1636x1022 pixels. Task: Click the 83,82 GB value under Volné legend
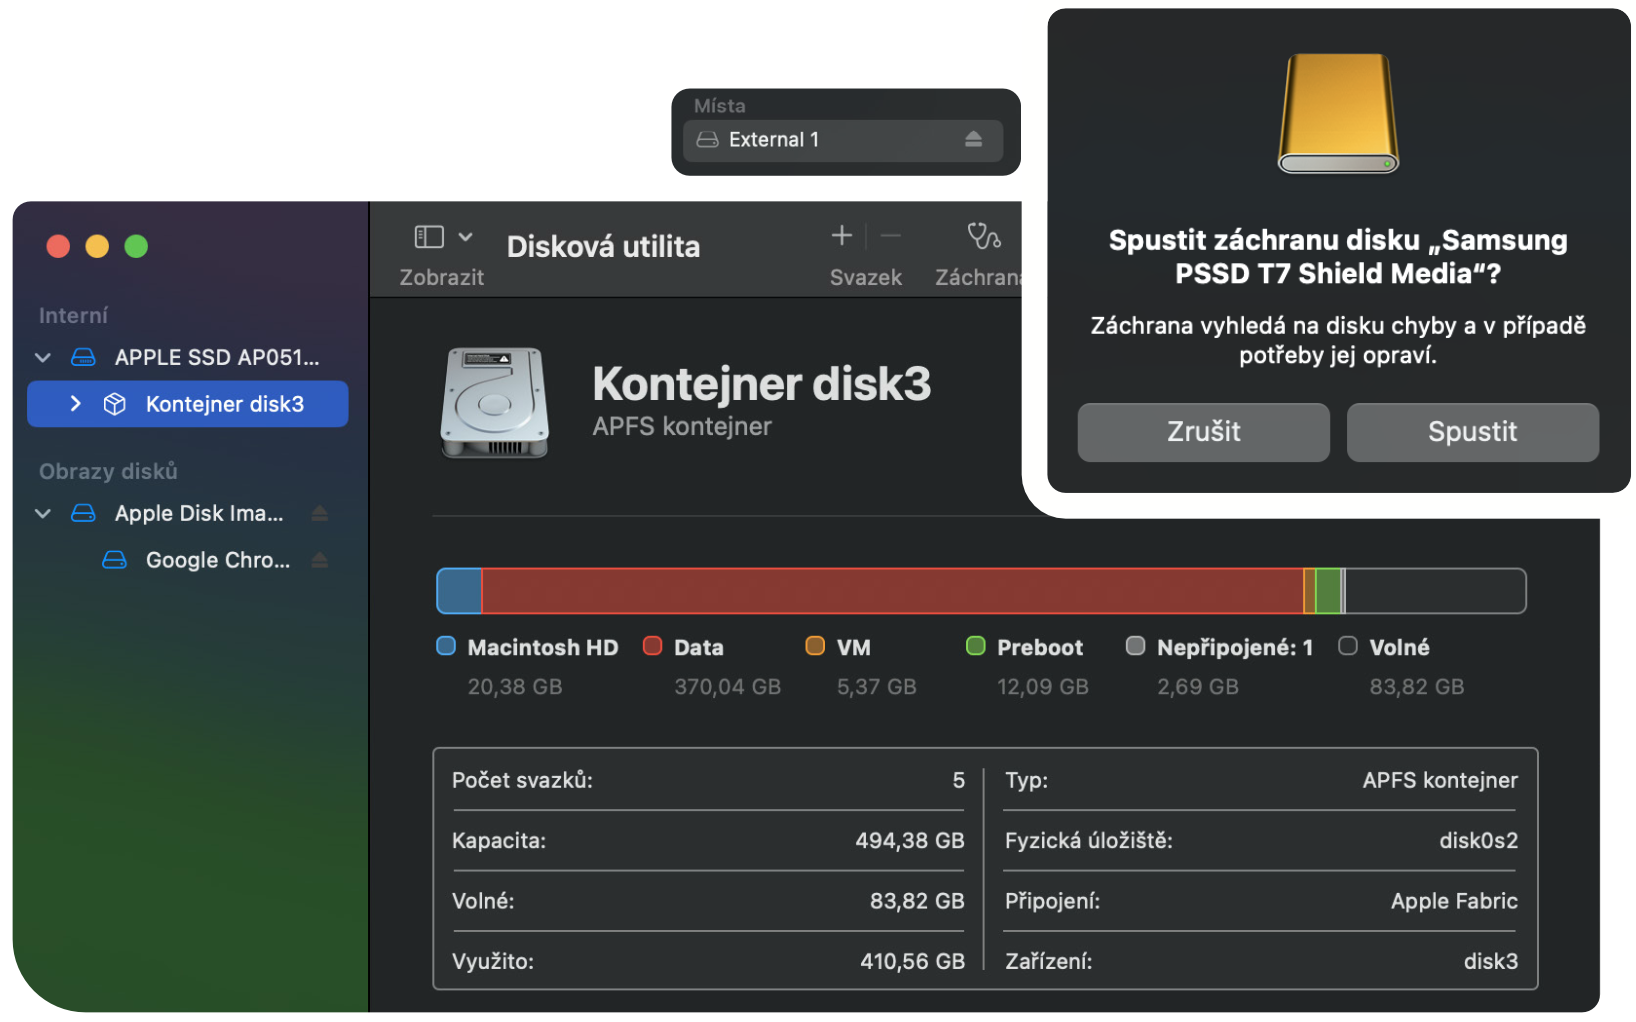[x=1417, y=687]
